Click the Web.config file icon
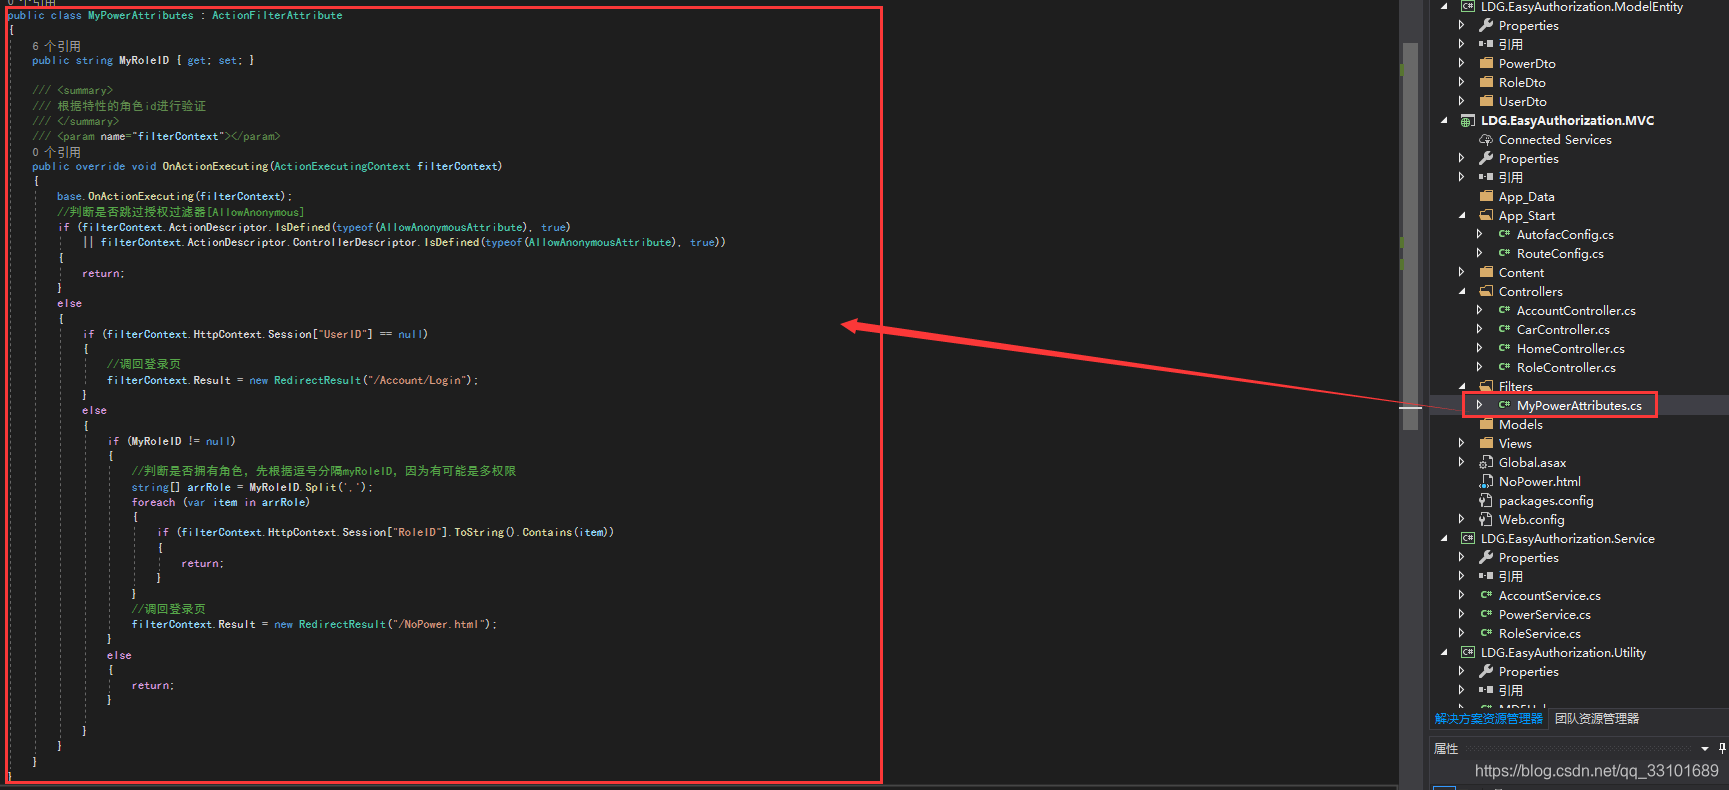 (x=1486, y=519)
